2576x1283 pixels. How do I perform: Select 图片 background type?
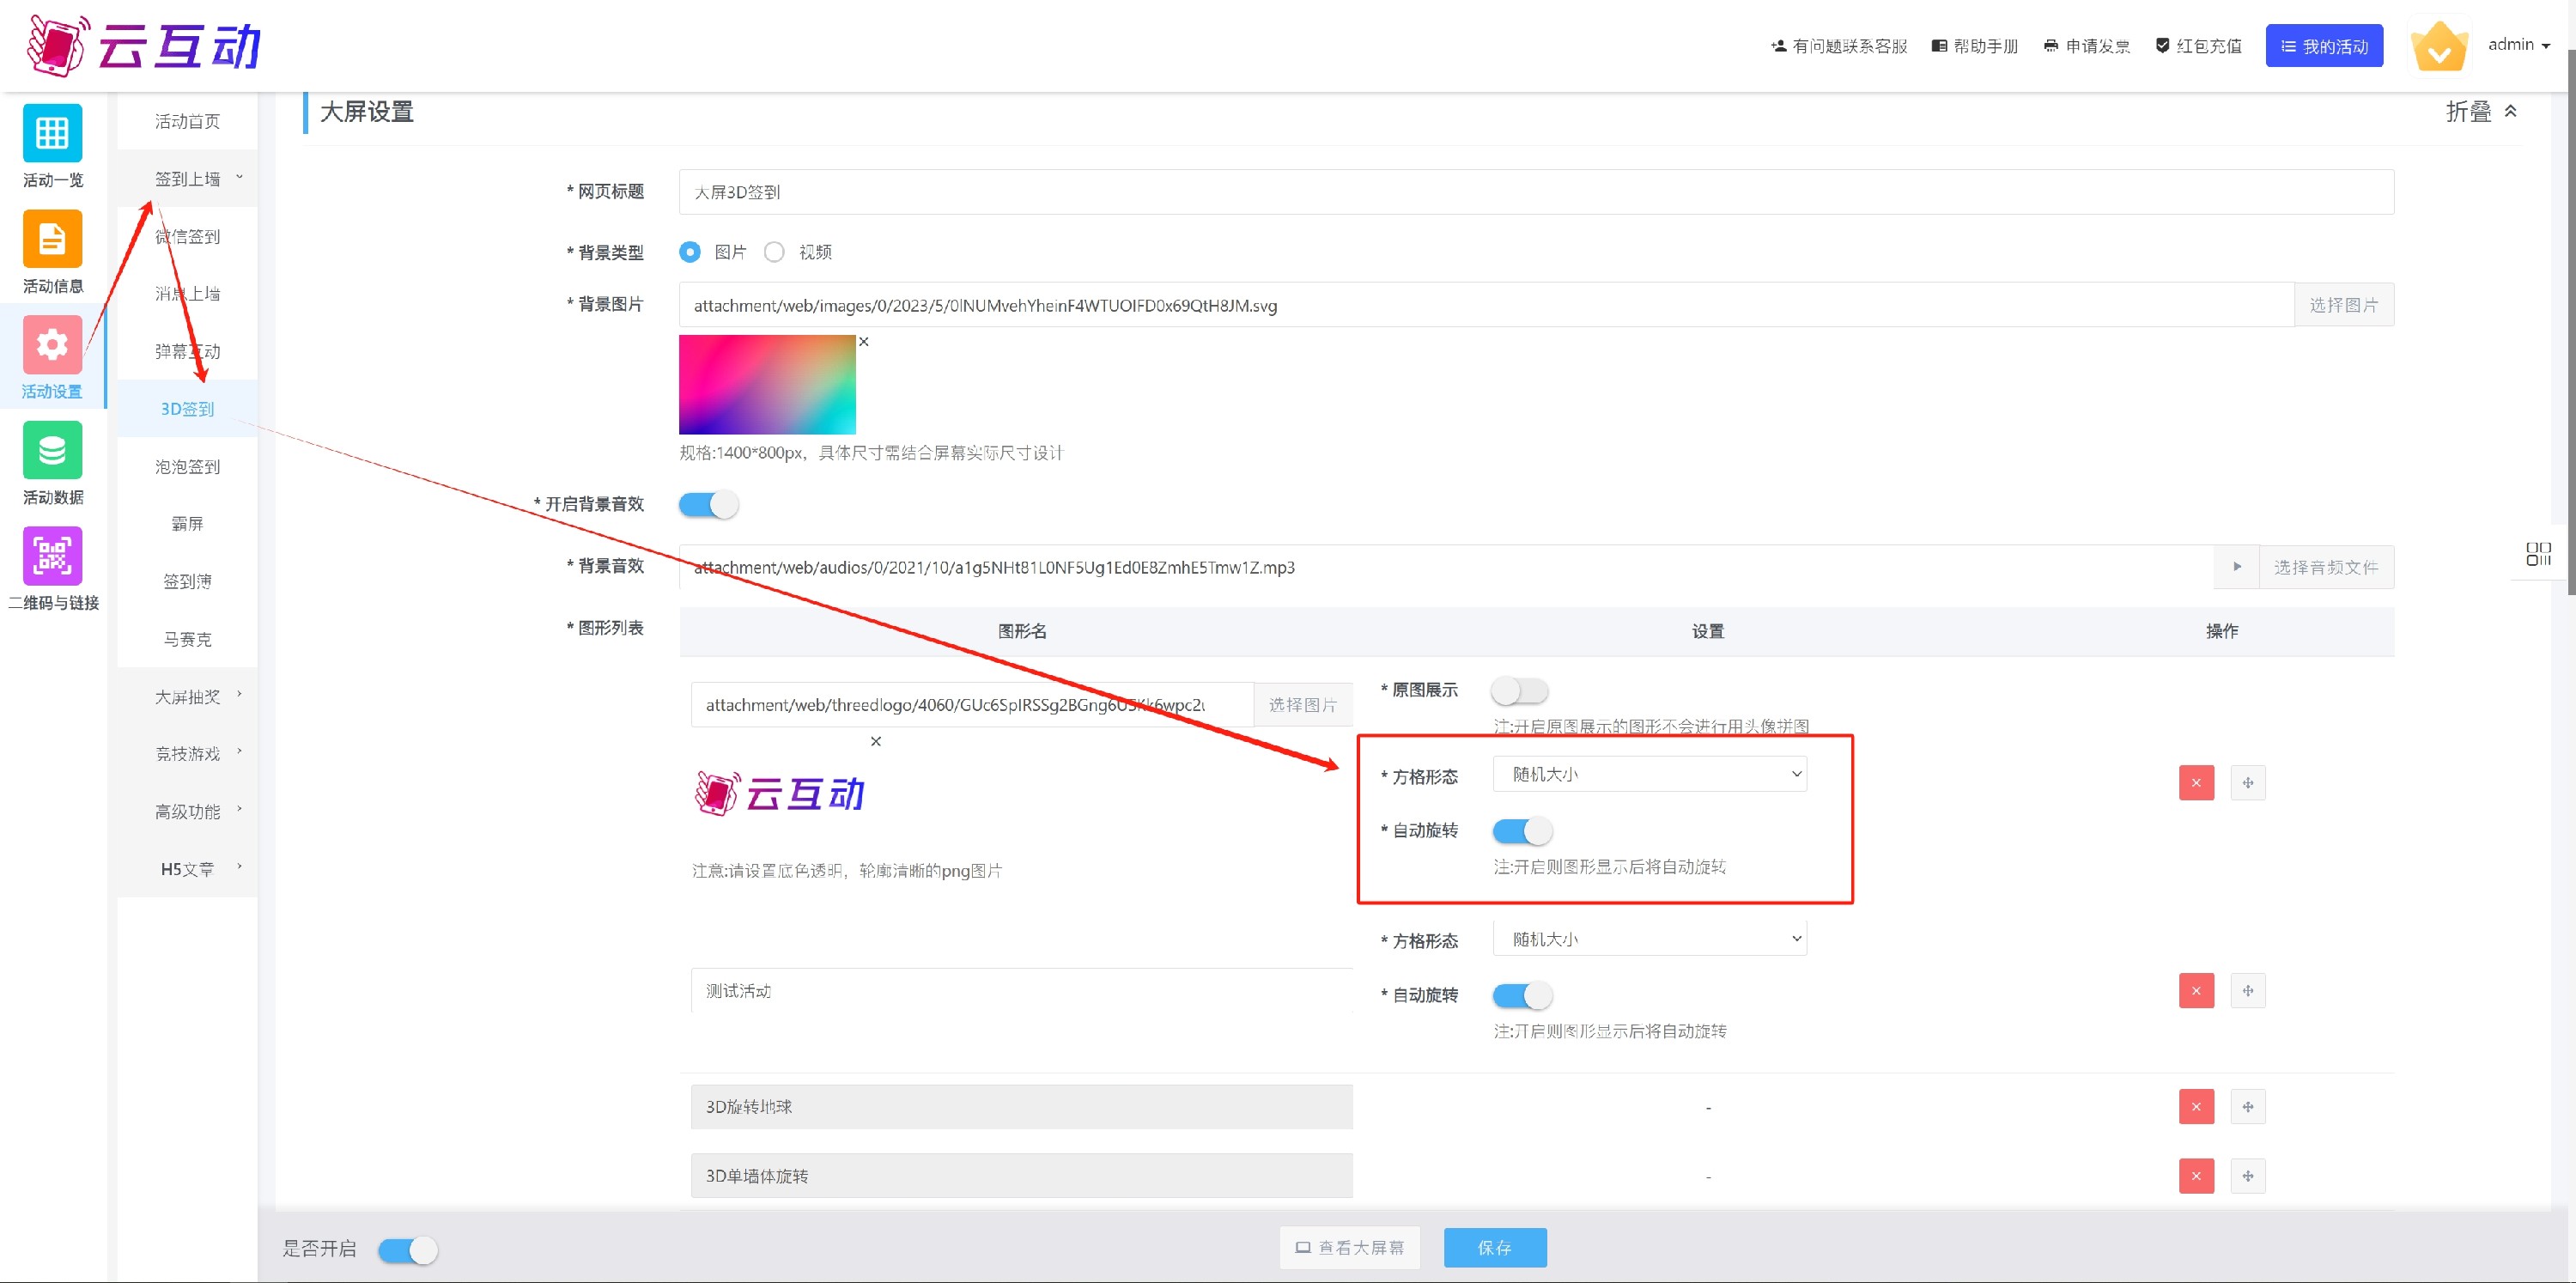pos(690,252)
